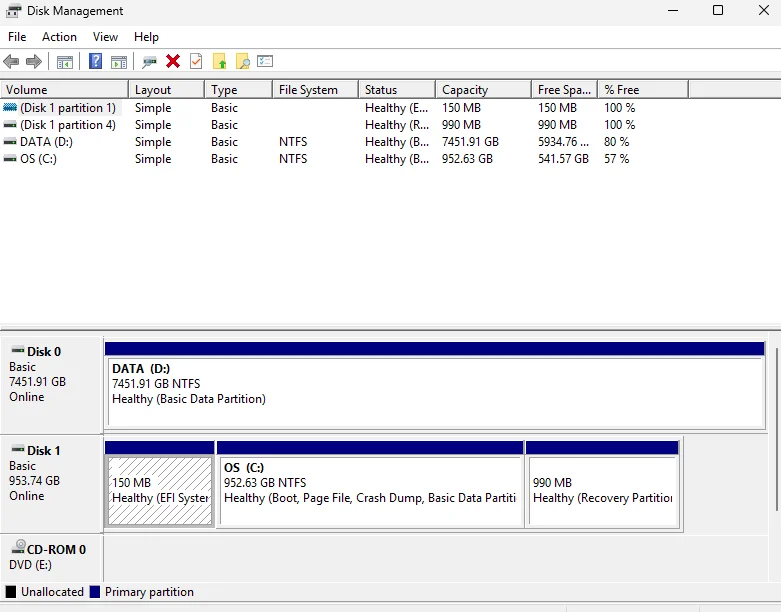Open the View menu

click(x=105, y=37)
